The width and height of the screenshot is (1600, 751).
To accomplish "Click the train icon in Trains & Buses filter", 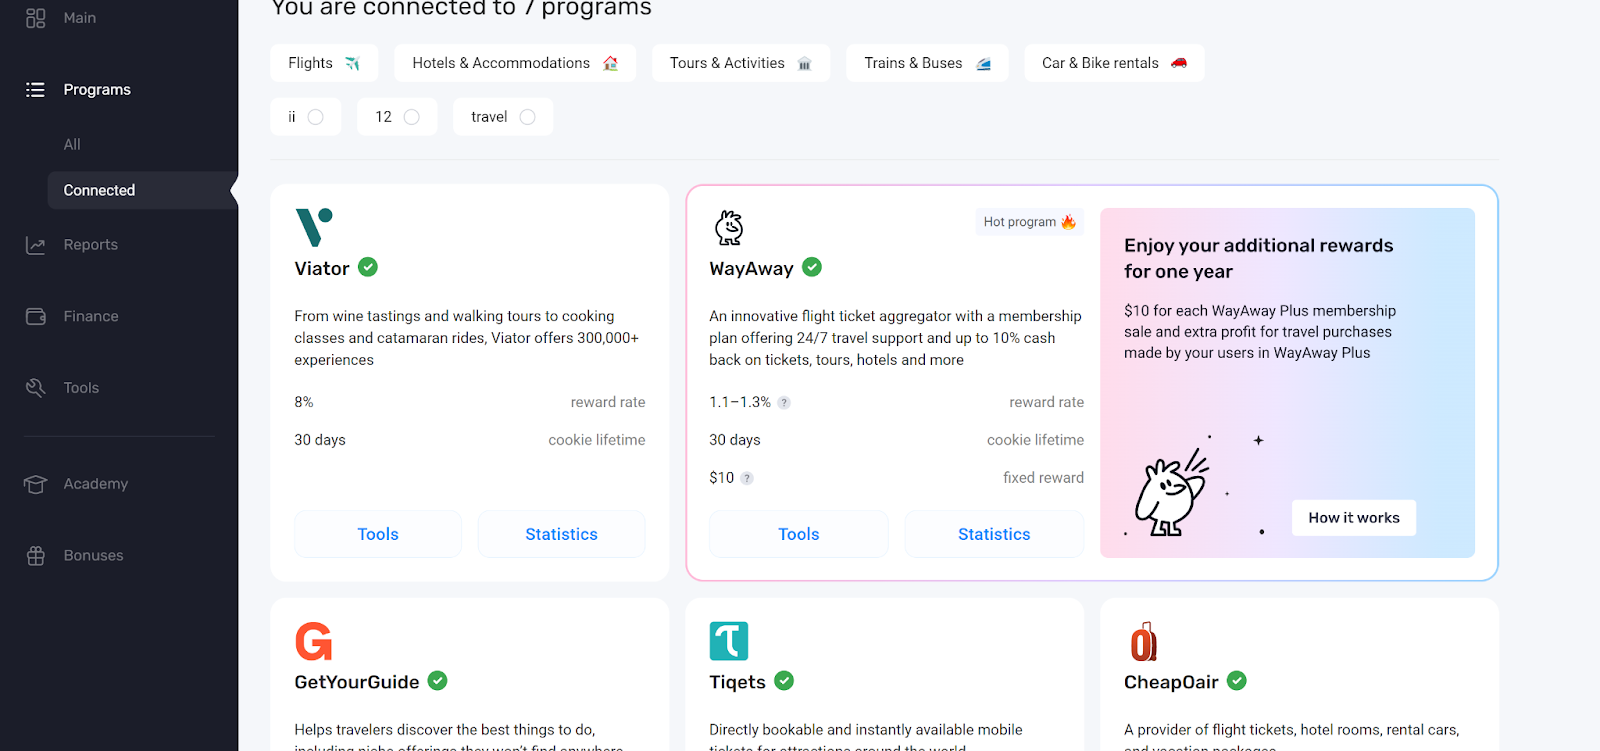I will pyautogui.click(x=983, y=64).
